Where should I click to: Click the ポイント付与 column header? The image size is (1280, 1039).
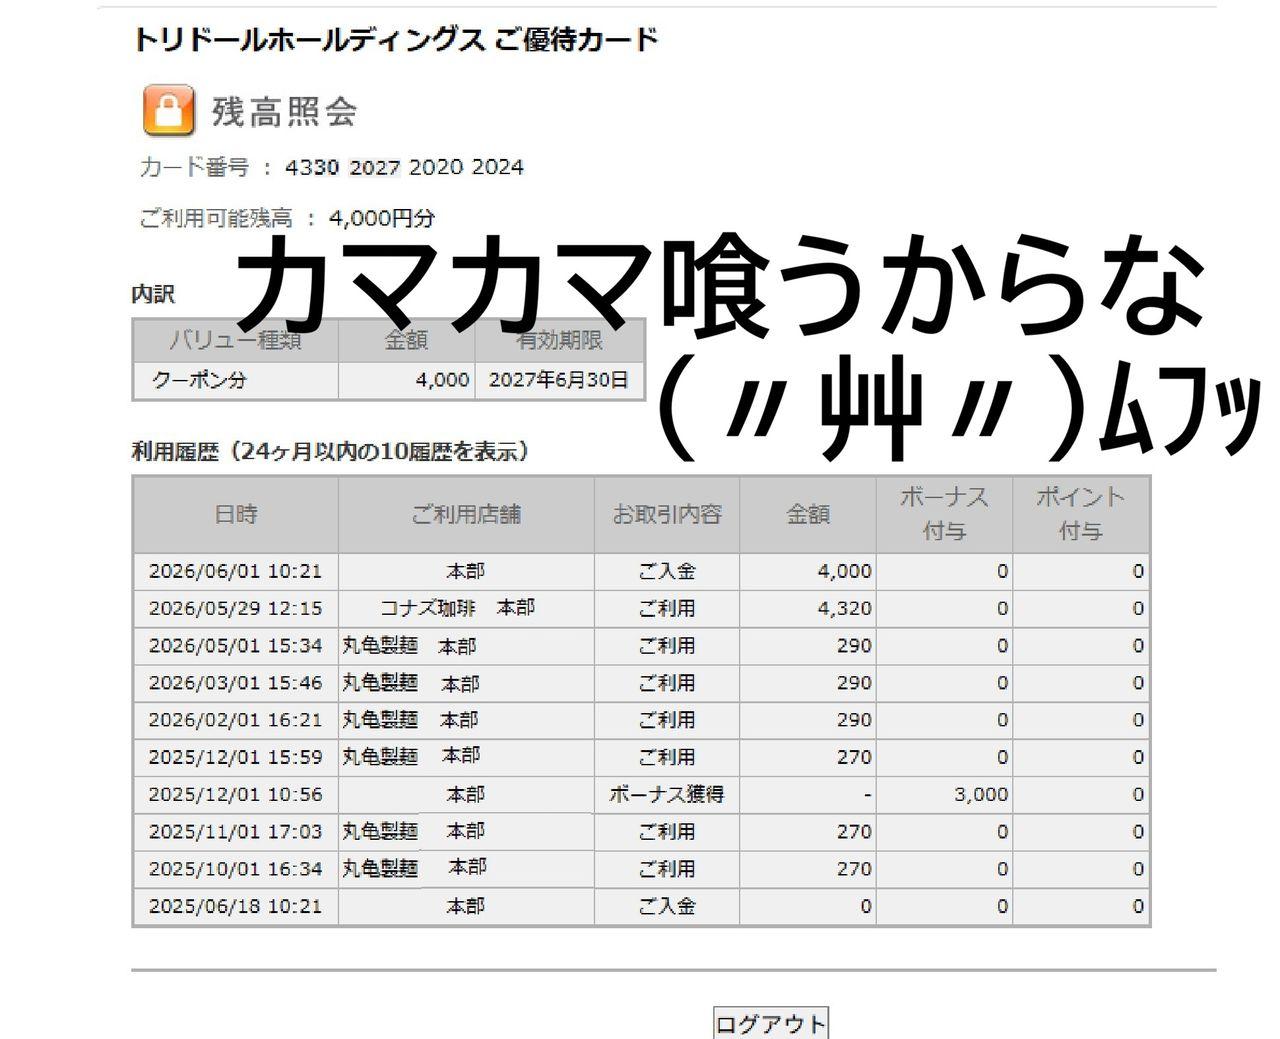tap(1081, 514)
